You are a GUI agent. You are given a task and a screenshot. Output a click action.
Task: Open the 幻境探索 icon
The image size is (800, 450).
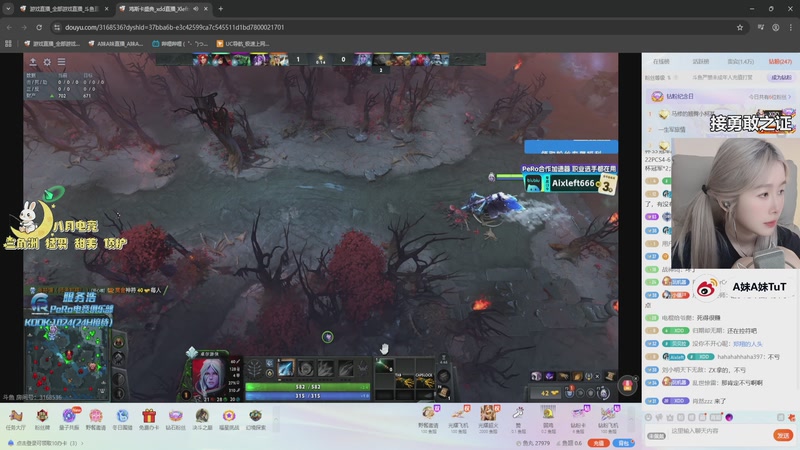pyautogui.click(x=256, y=420)
